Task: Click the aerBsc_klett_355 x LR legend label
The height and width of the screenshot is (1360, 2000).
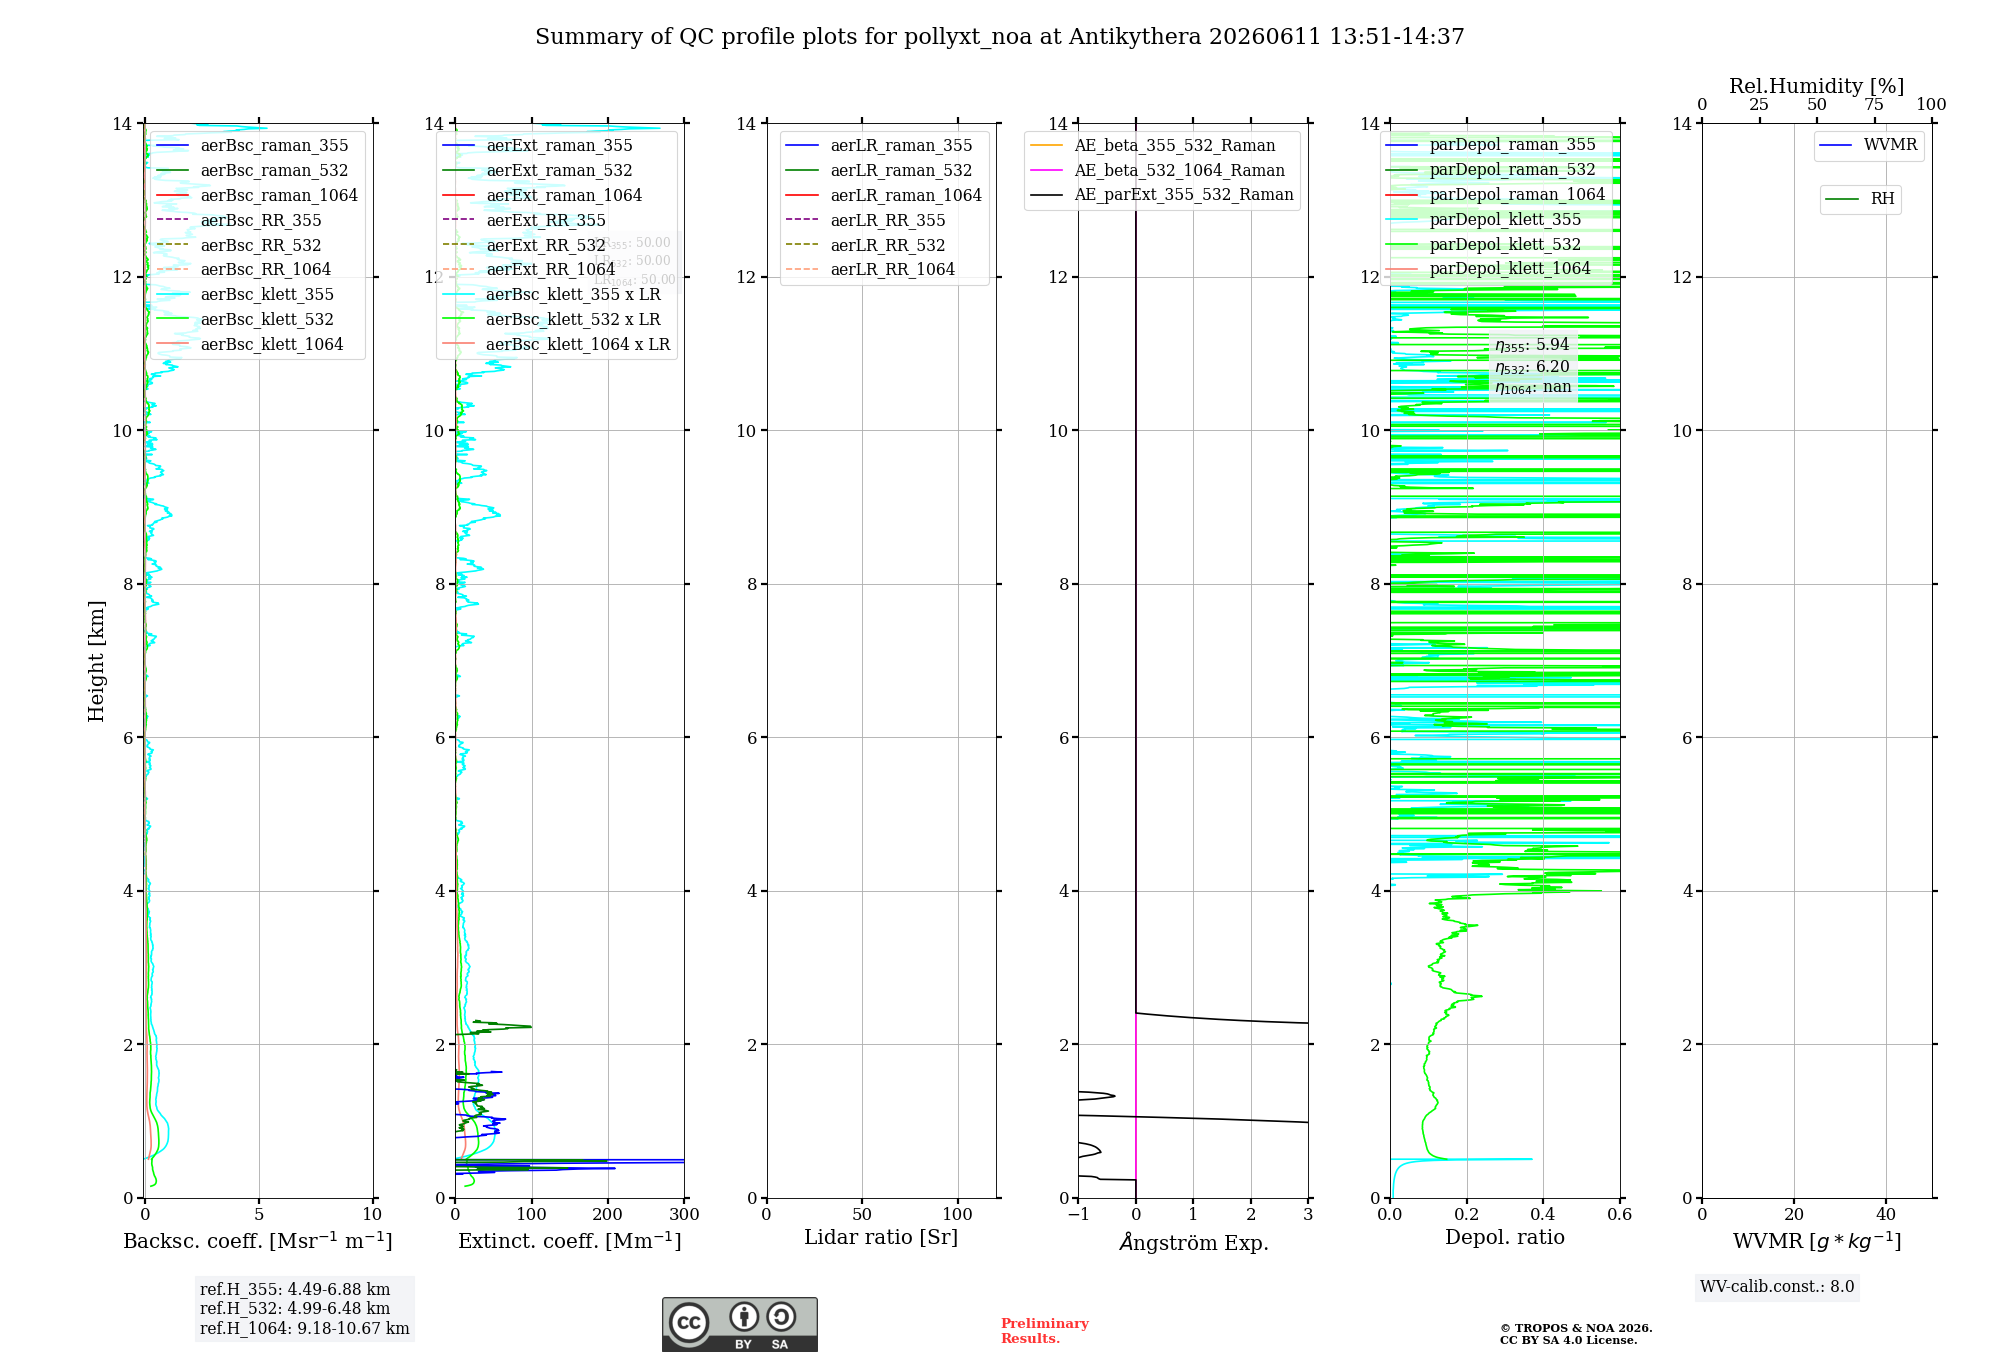Action: coord(573,295)
